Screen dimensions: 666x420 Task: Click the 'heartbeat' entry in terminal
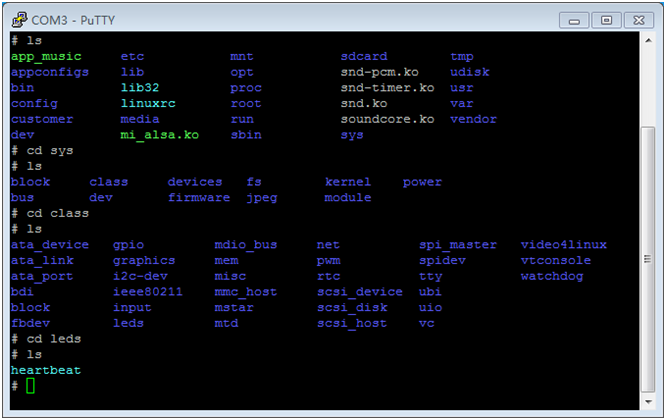46,370
